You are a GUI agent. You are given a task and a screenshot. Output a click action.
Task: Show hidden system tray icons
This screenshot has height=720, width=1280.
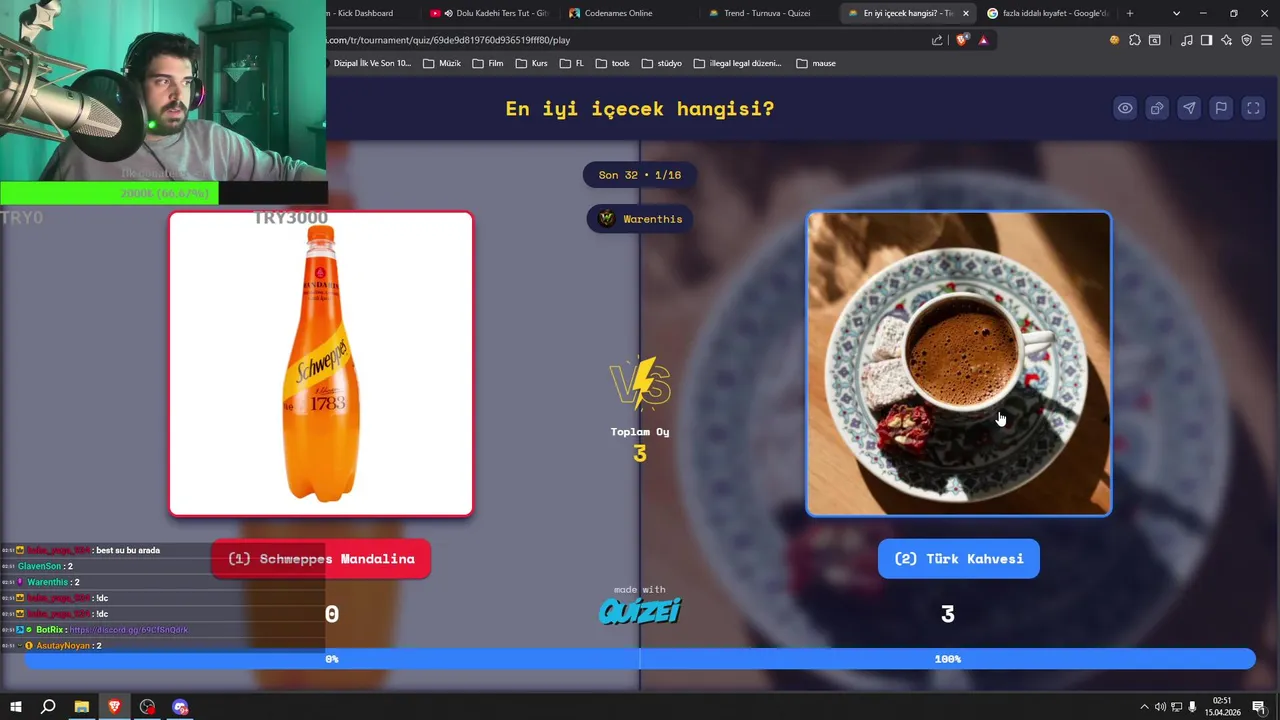[1144, 707]
